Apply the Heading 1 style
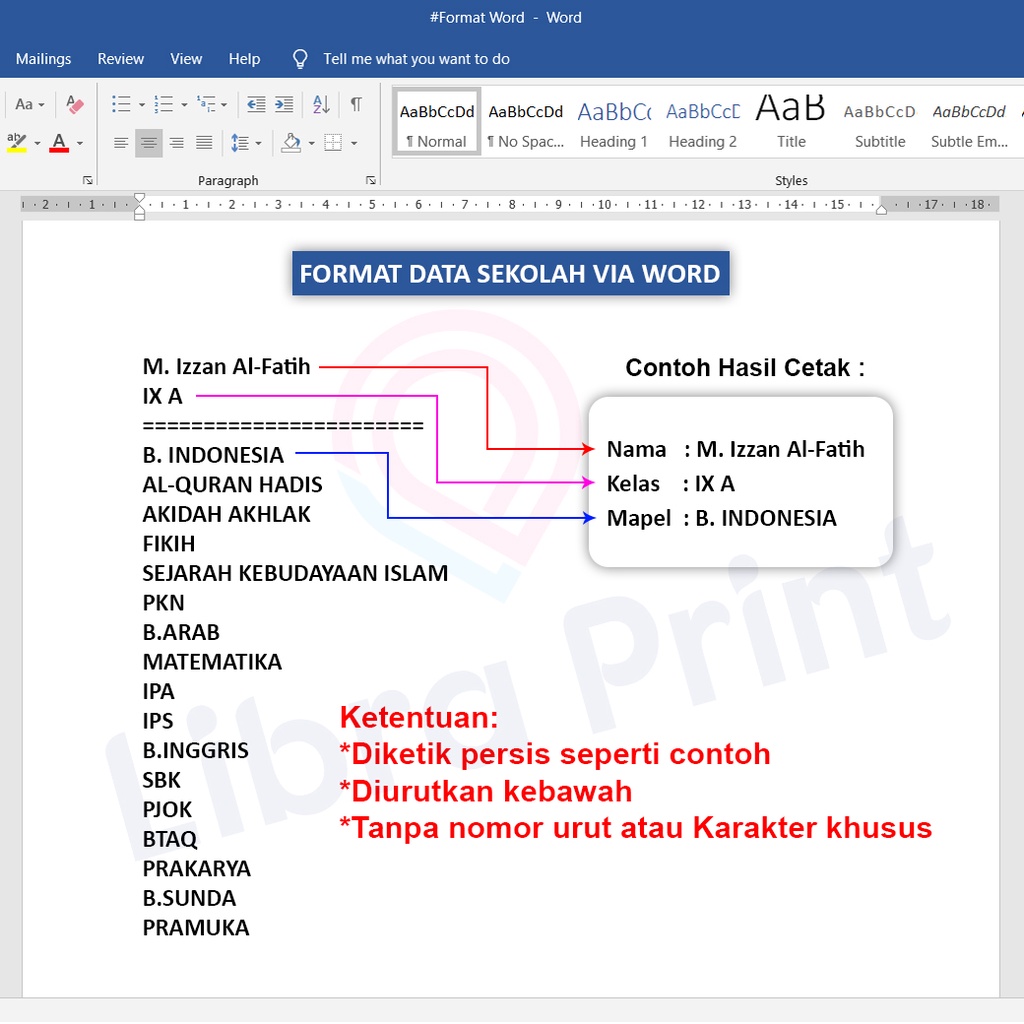 (x=613, y=123)
